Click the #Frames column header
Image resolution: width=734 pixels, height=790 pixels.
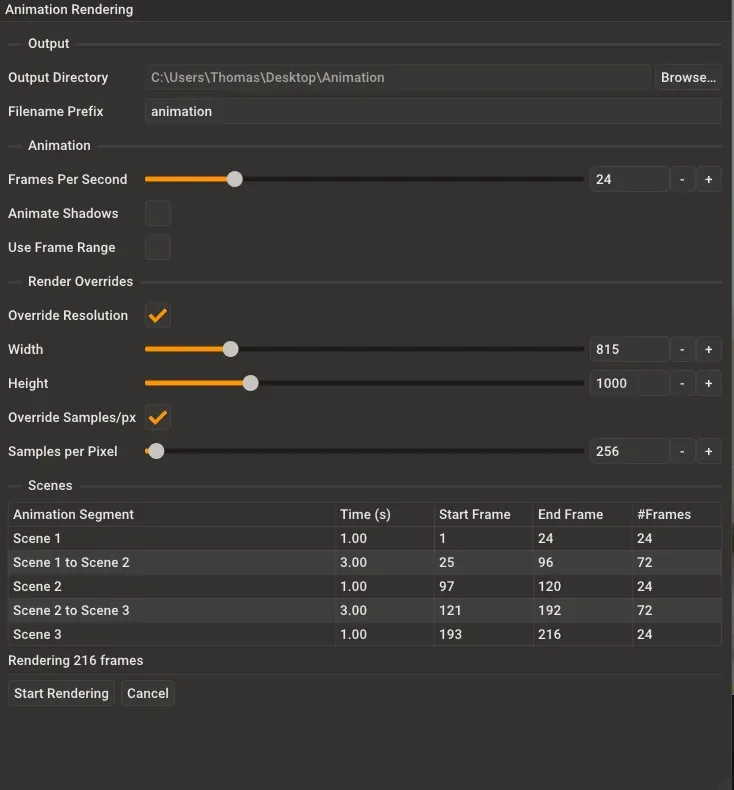677,514
